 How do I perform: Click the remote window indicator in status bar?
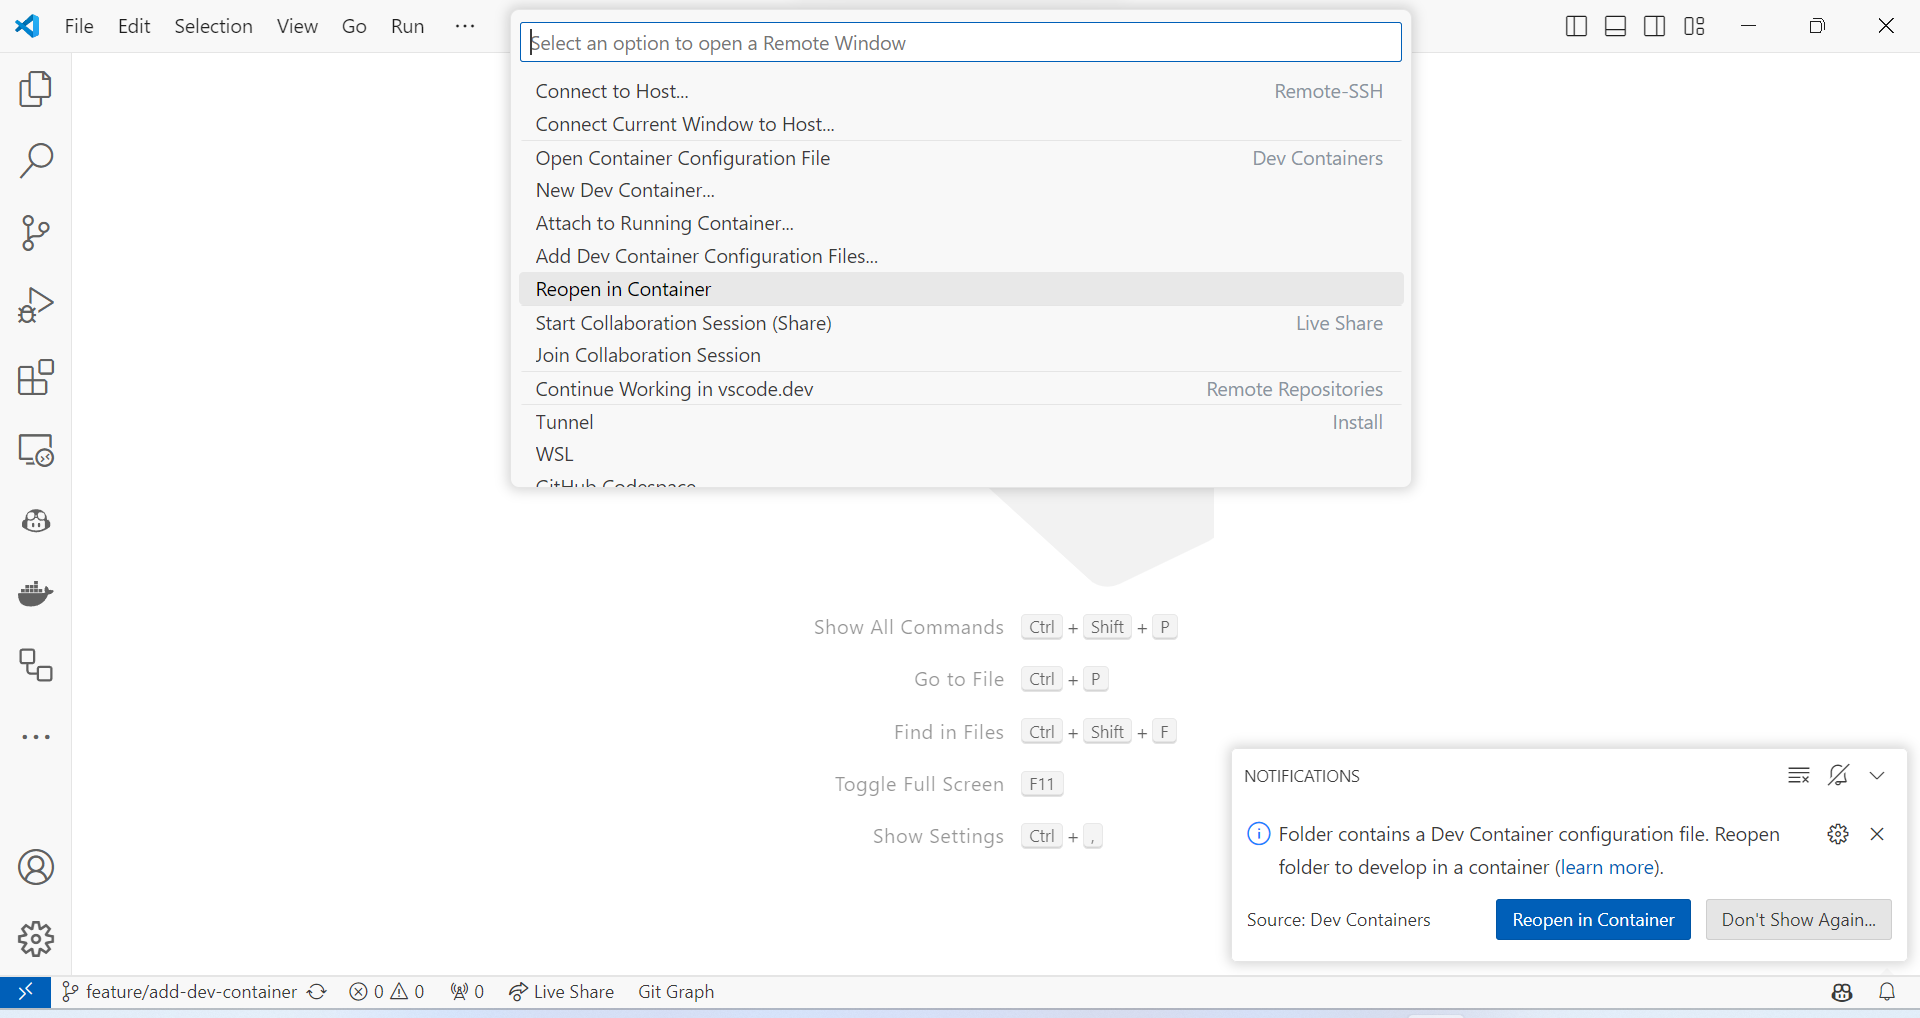[x=25, y=991]
